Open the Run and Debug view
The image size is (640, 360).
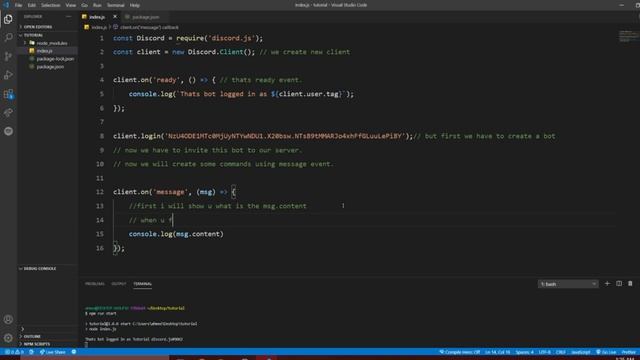click(x=8, y=75)
